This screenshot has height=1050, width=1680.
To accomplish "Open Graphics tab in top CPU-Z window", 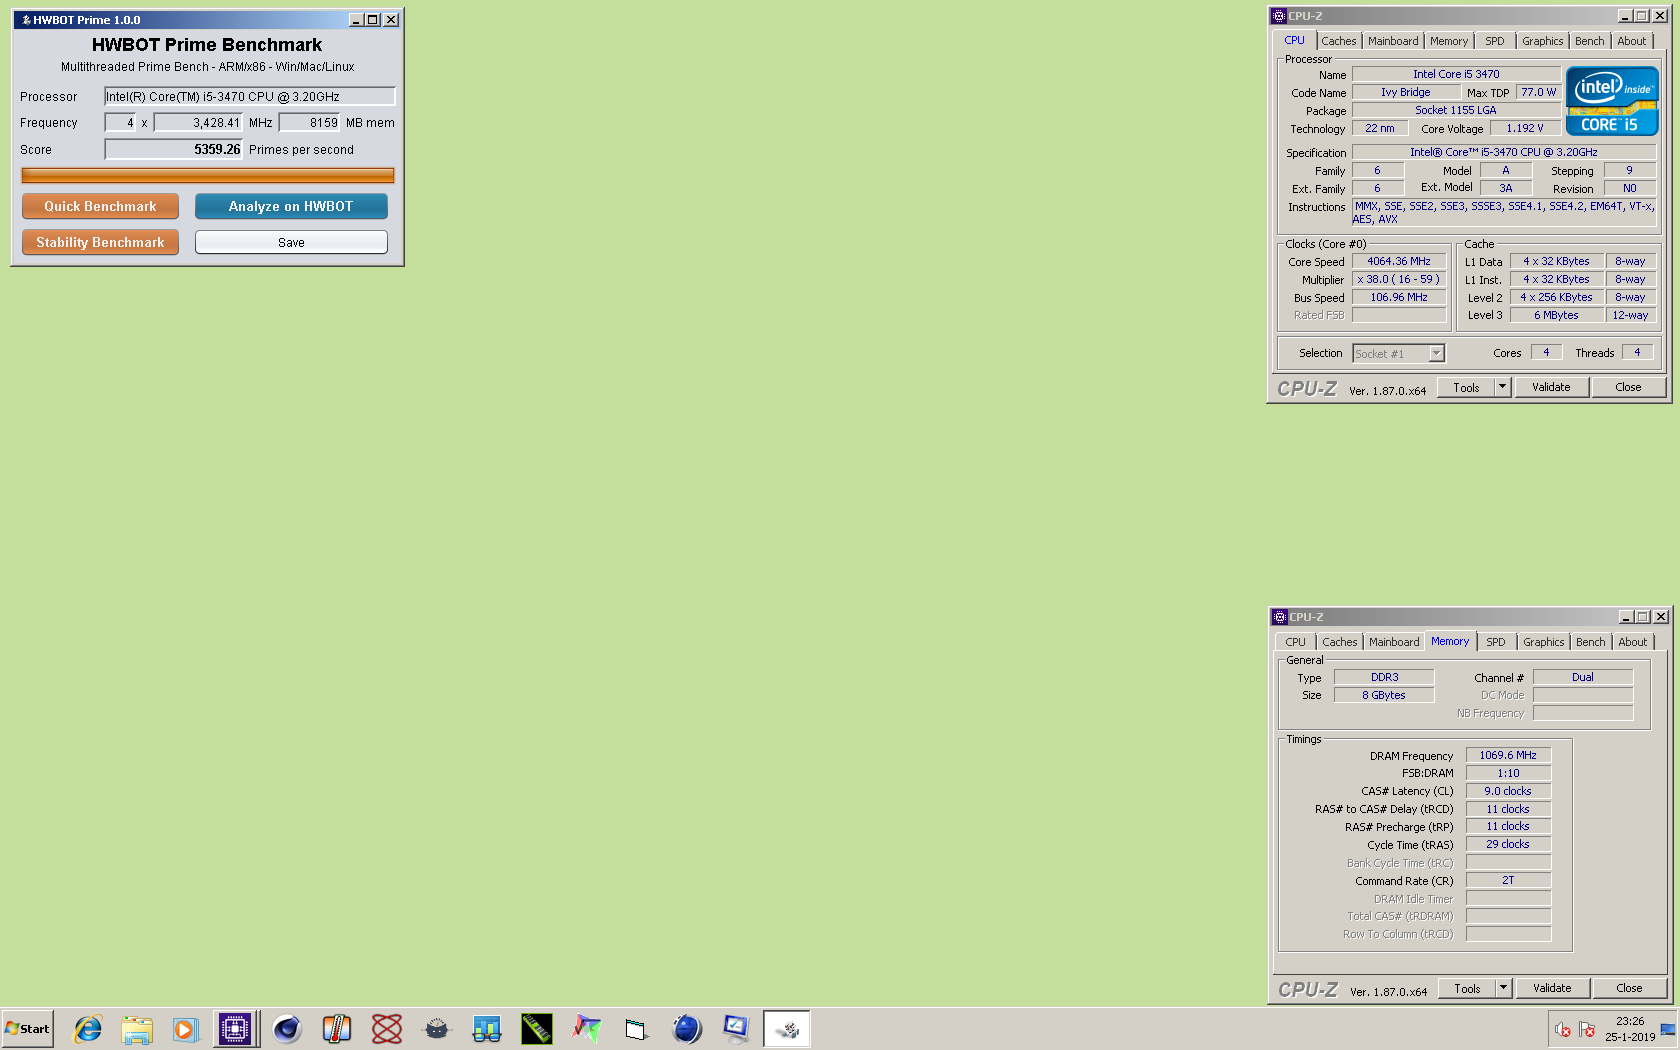I will pyautogui.click(x=1543, y=41).
